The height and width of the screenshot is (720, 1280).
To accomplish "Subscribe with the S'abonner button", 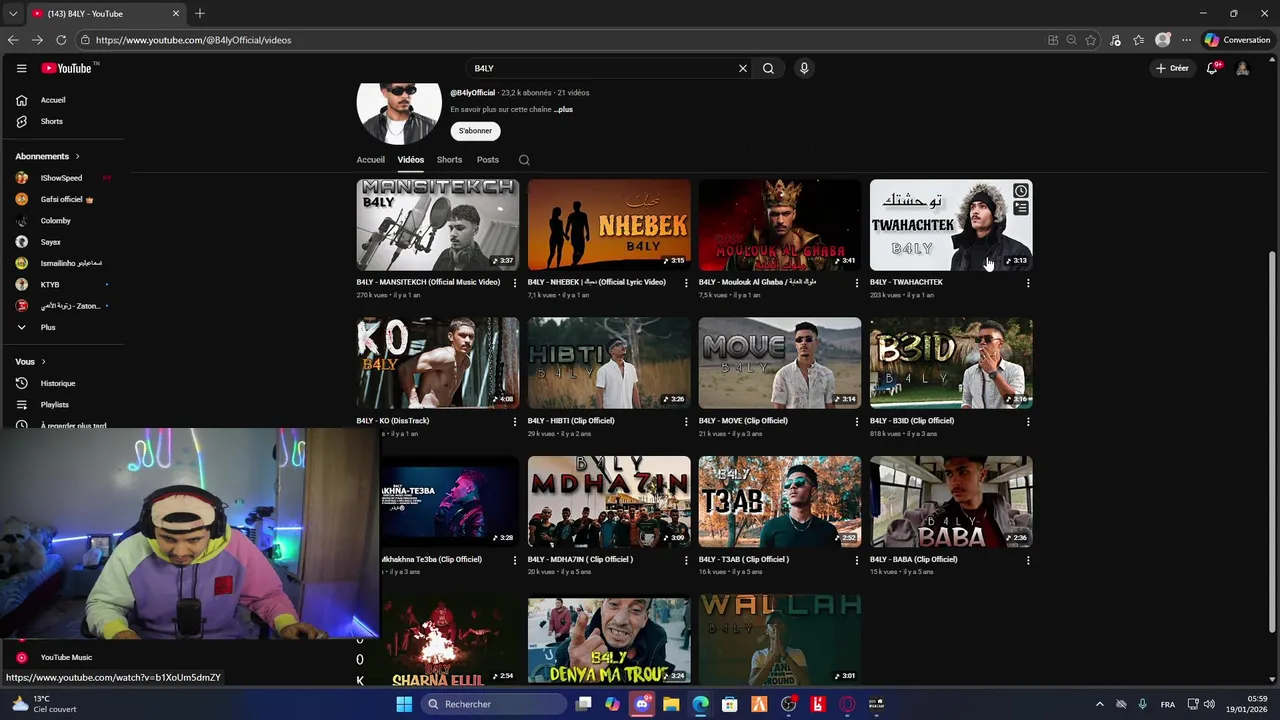I will 475,131.
